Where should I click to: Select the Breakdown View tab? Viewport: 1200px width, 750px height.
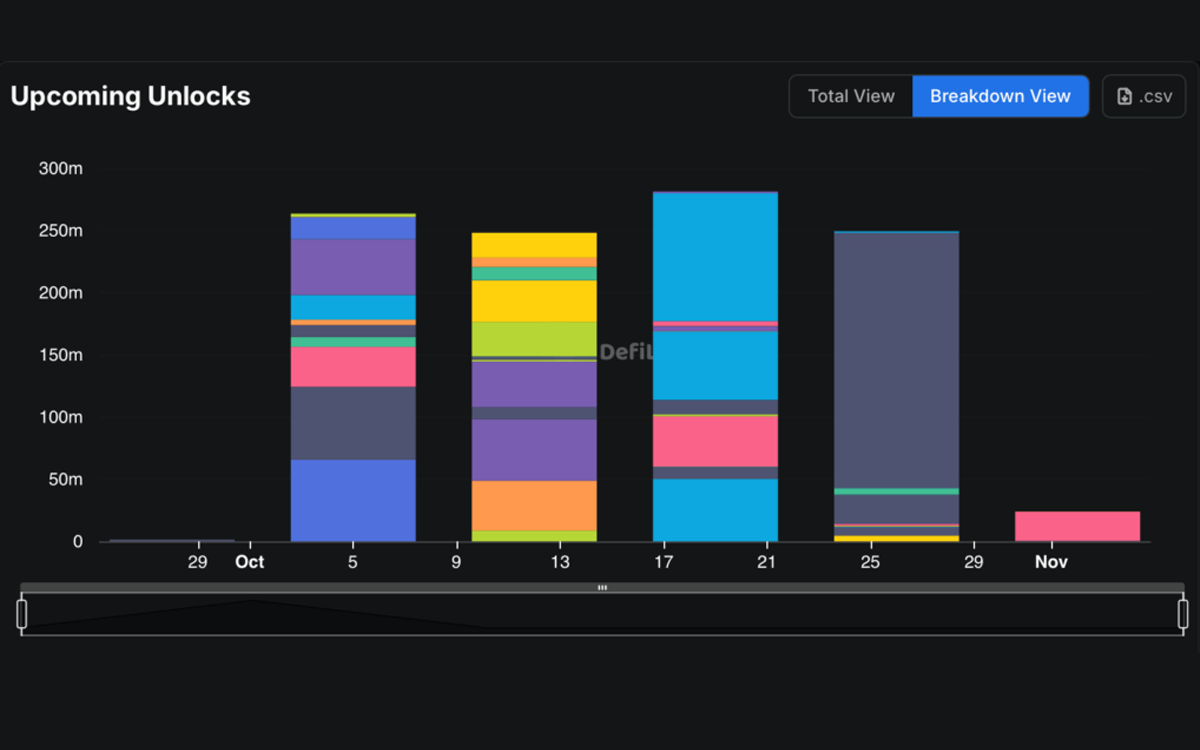click(1000, 96)
